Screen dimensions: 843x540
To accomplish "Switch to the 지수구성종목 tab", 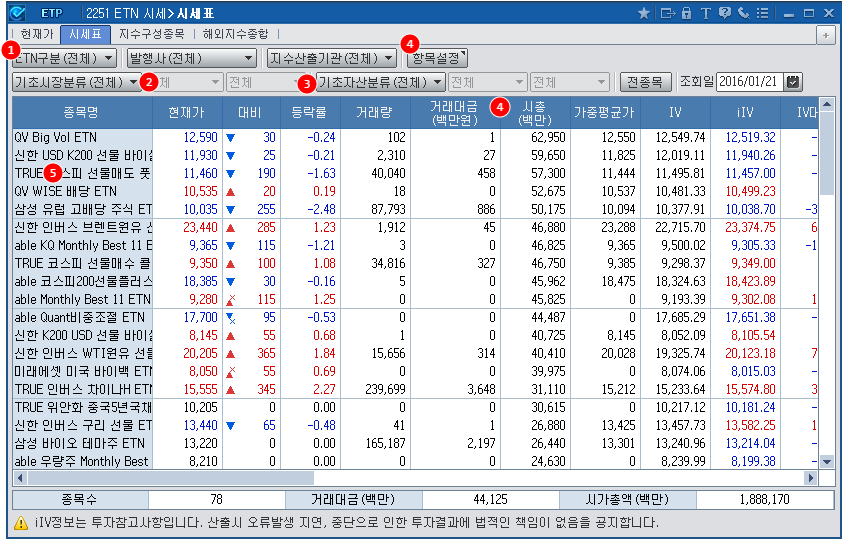I will (151, 34).
